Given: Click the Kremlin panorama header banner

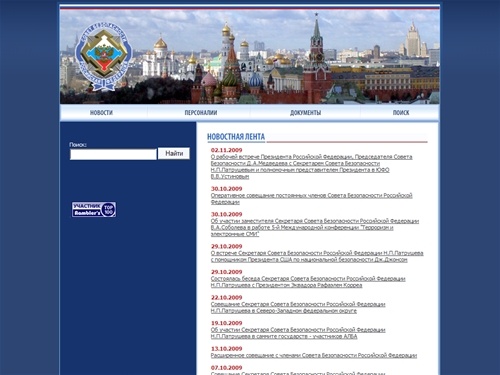Looking at the screenshot, I should click(250, 57).
